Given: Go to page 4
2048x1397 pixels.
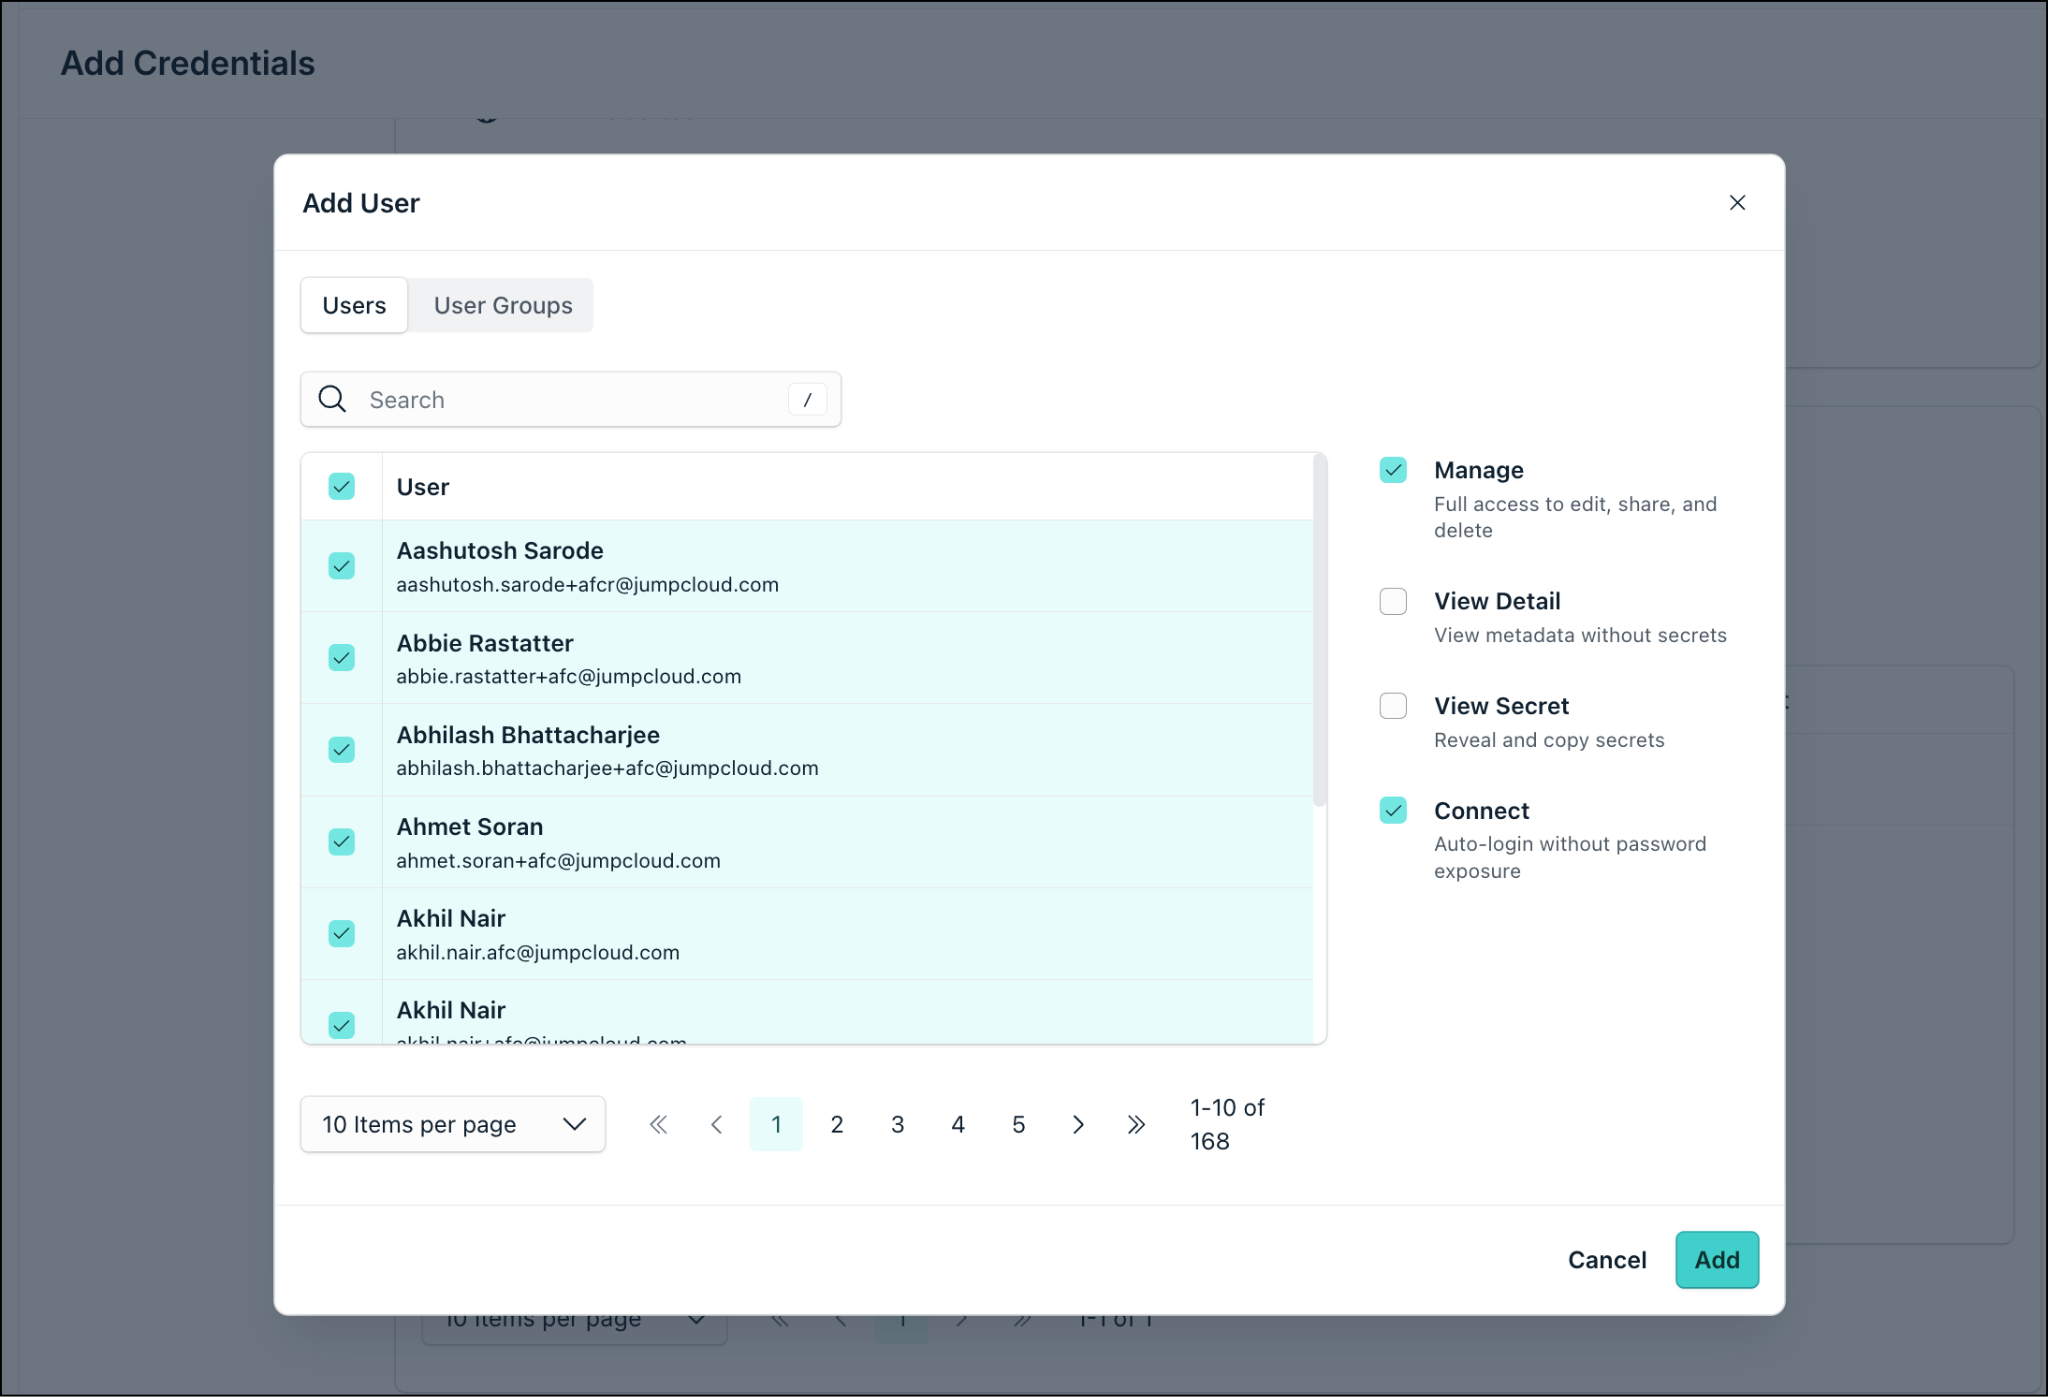Looking at the screenshot, I should click(958, 1124).
